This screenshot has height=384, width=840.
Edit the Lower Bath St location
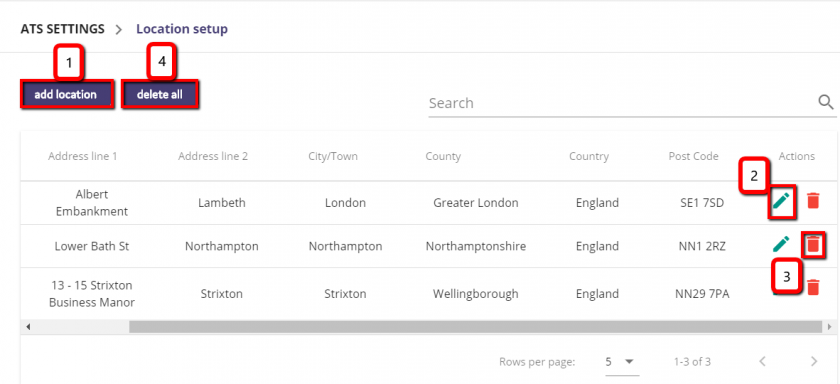782,244
